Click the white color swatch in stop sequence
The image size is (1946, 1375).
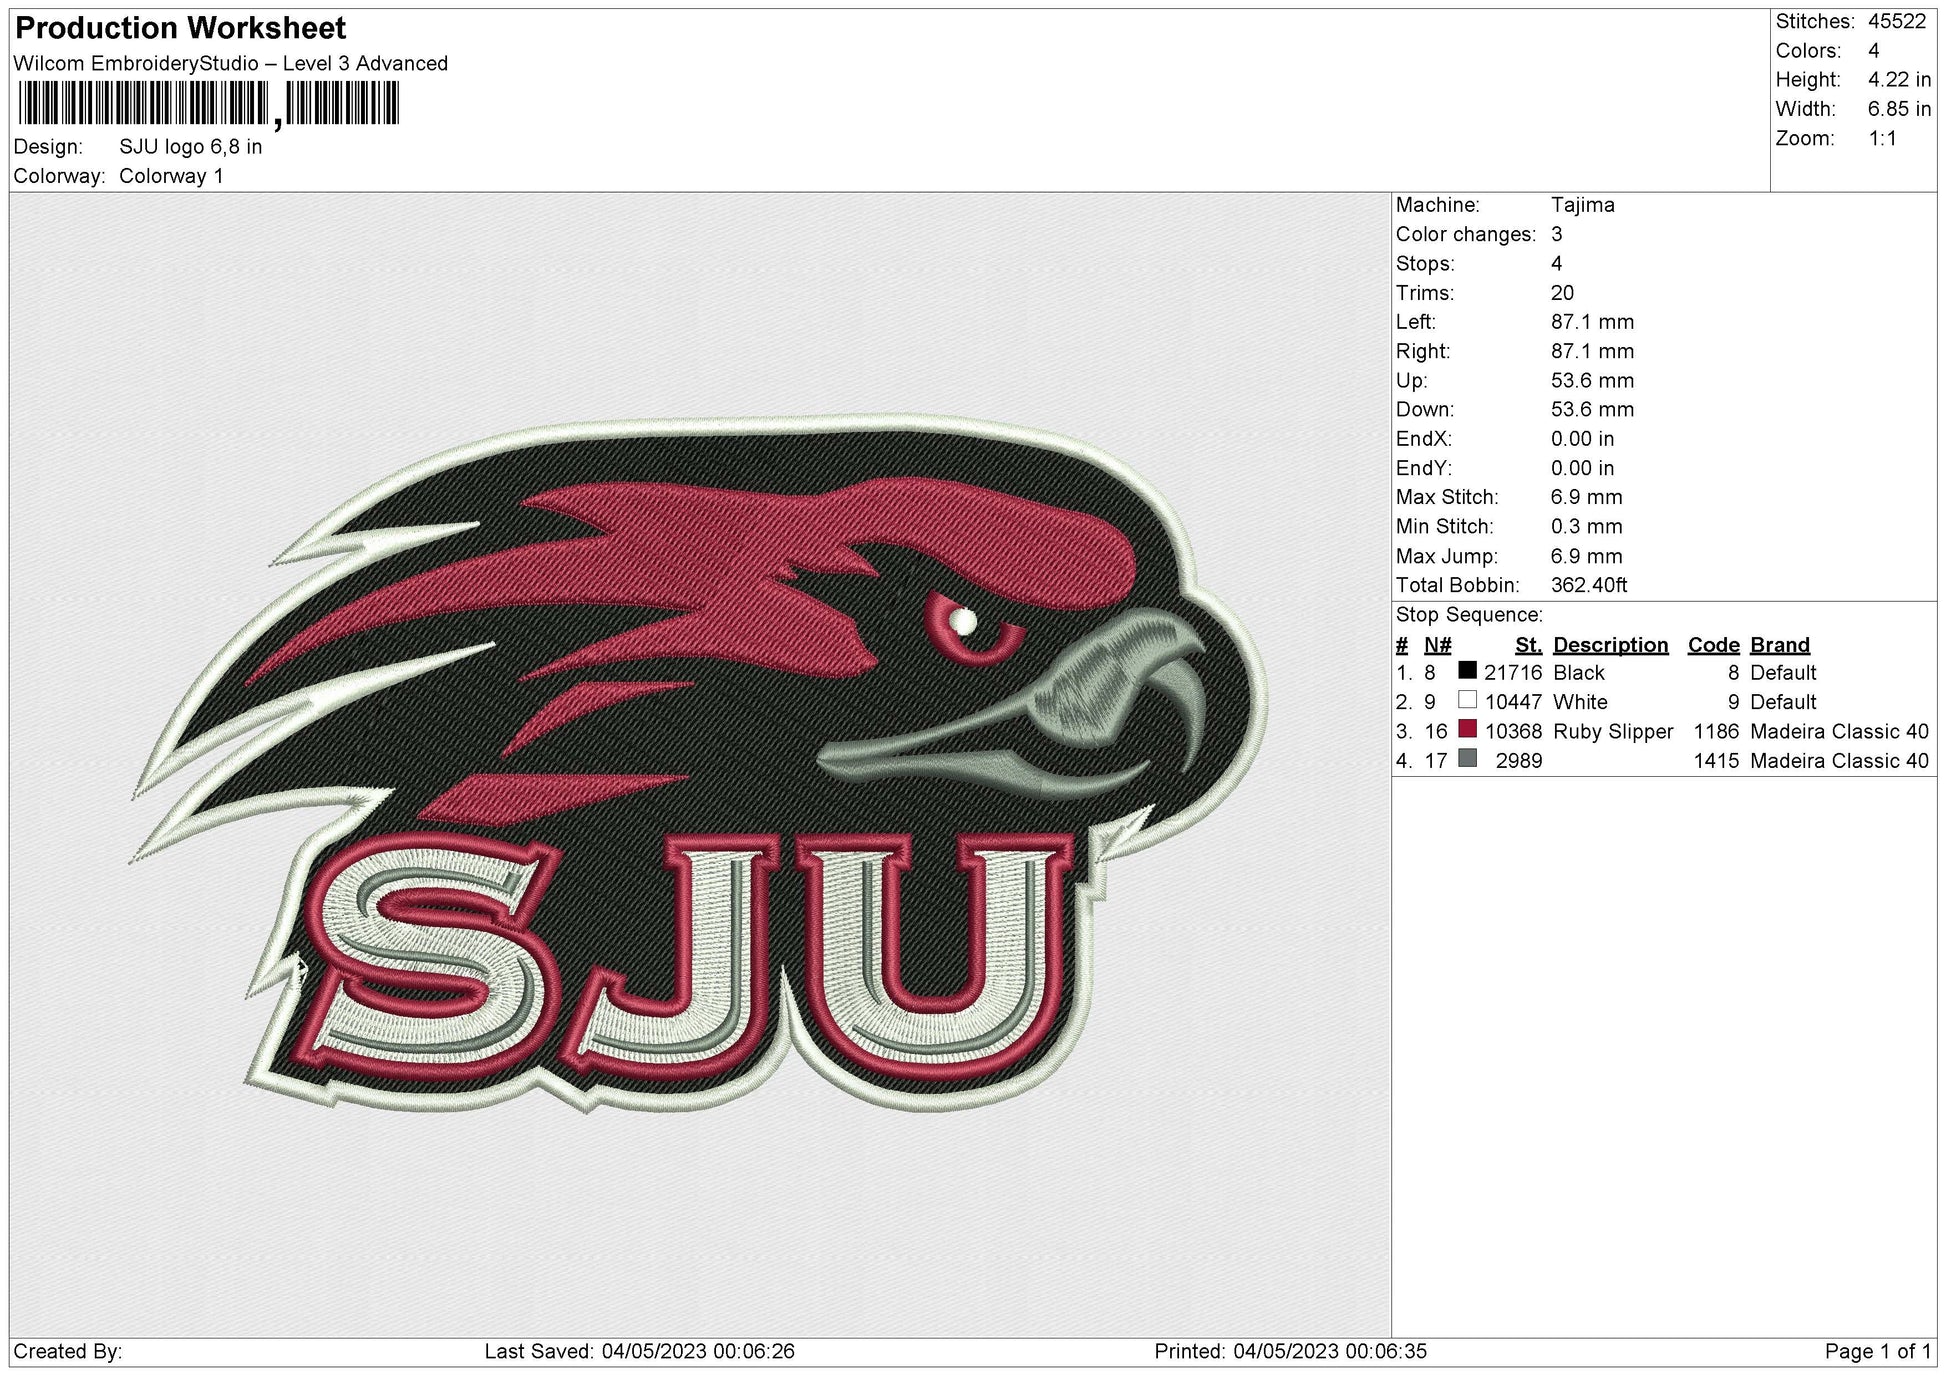(x=1467, y=700)
